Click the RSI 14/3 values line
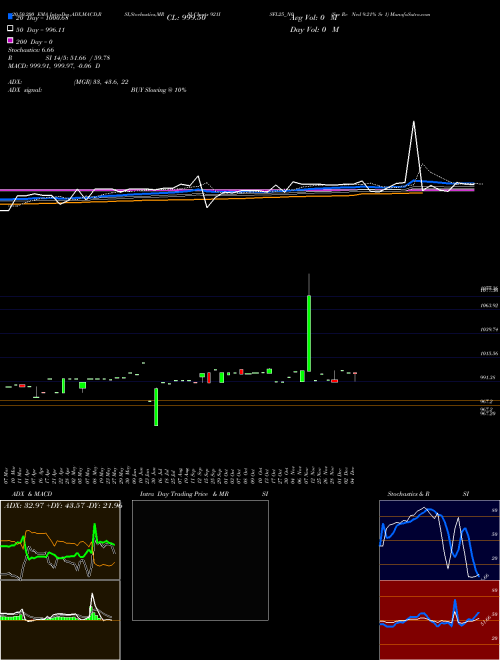This screenshot has height=660, width=500. [59, 58]
